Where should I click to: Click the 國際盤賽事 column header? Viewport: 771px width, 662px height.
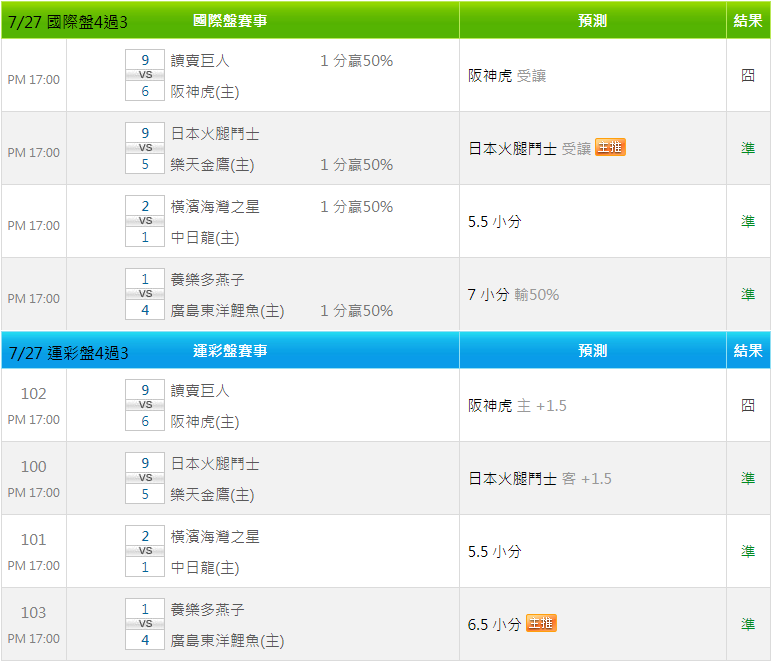point(230,21)
